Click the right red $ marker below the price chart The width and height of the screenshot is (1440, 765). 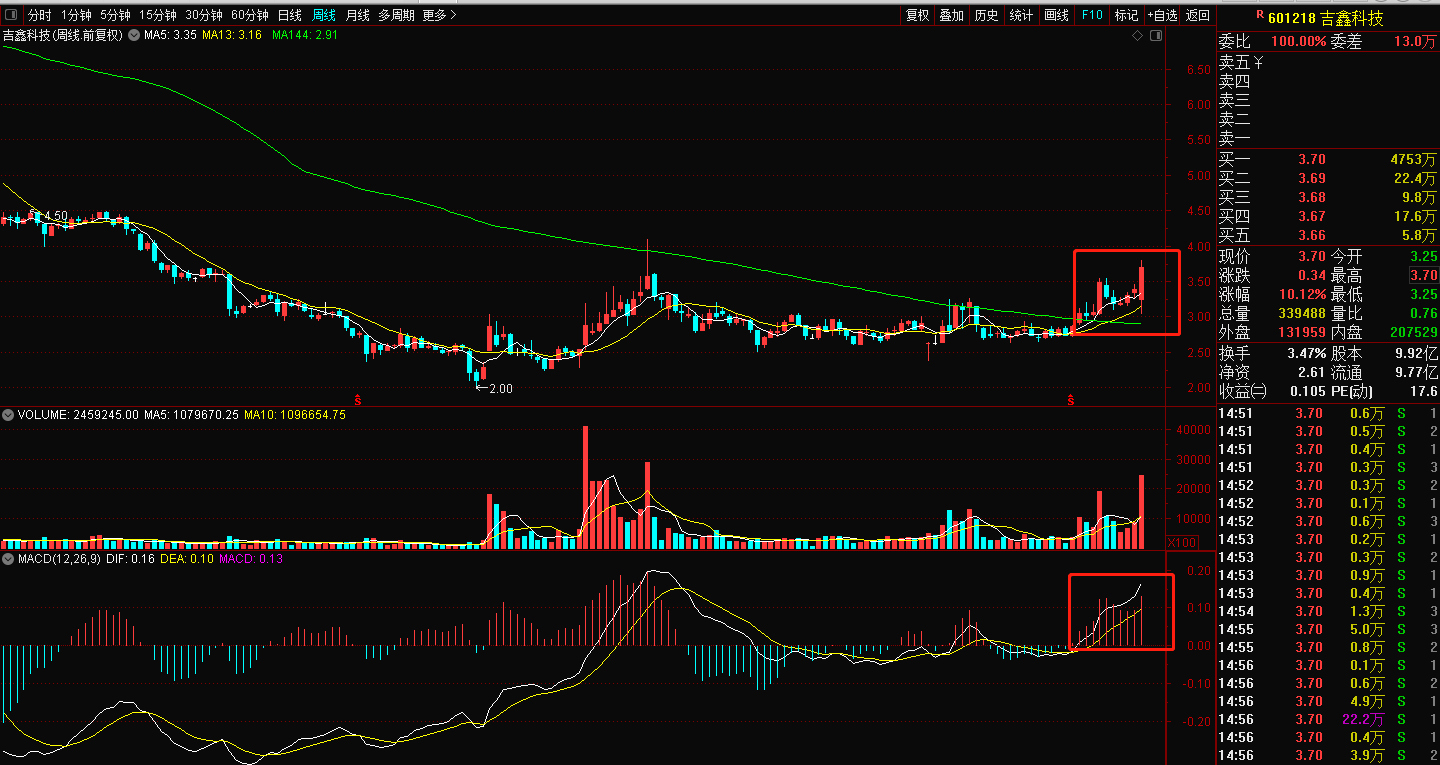click(1071, 400)
